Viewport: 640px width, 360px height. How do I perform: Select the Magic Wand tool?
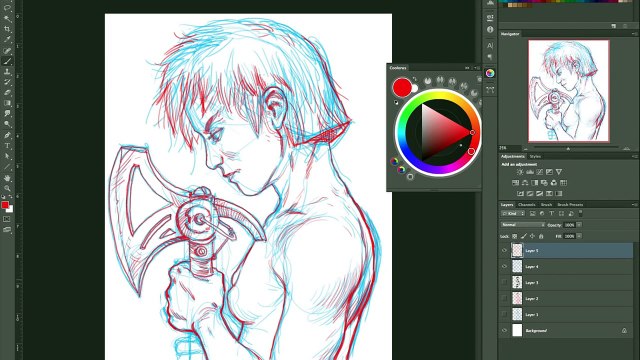click(7, 18)
